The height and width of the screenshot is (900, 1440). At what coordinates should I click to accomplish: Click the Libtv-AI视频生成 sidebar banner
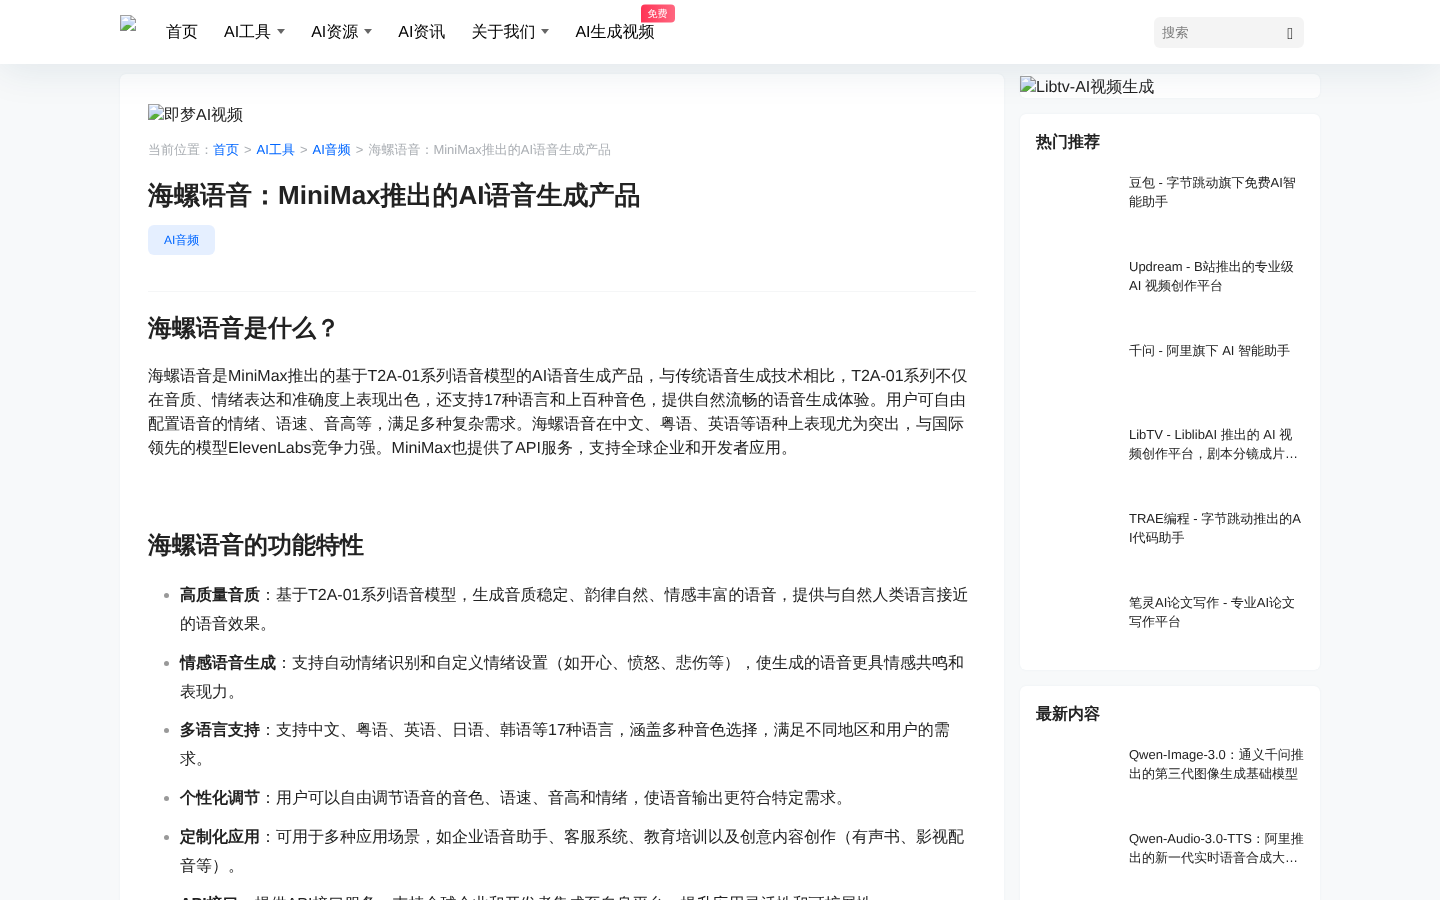click(1087, 86)
